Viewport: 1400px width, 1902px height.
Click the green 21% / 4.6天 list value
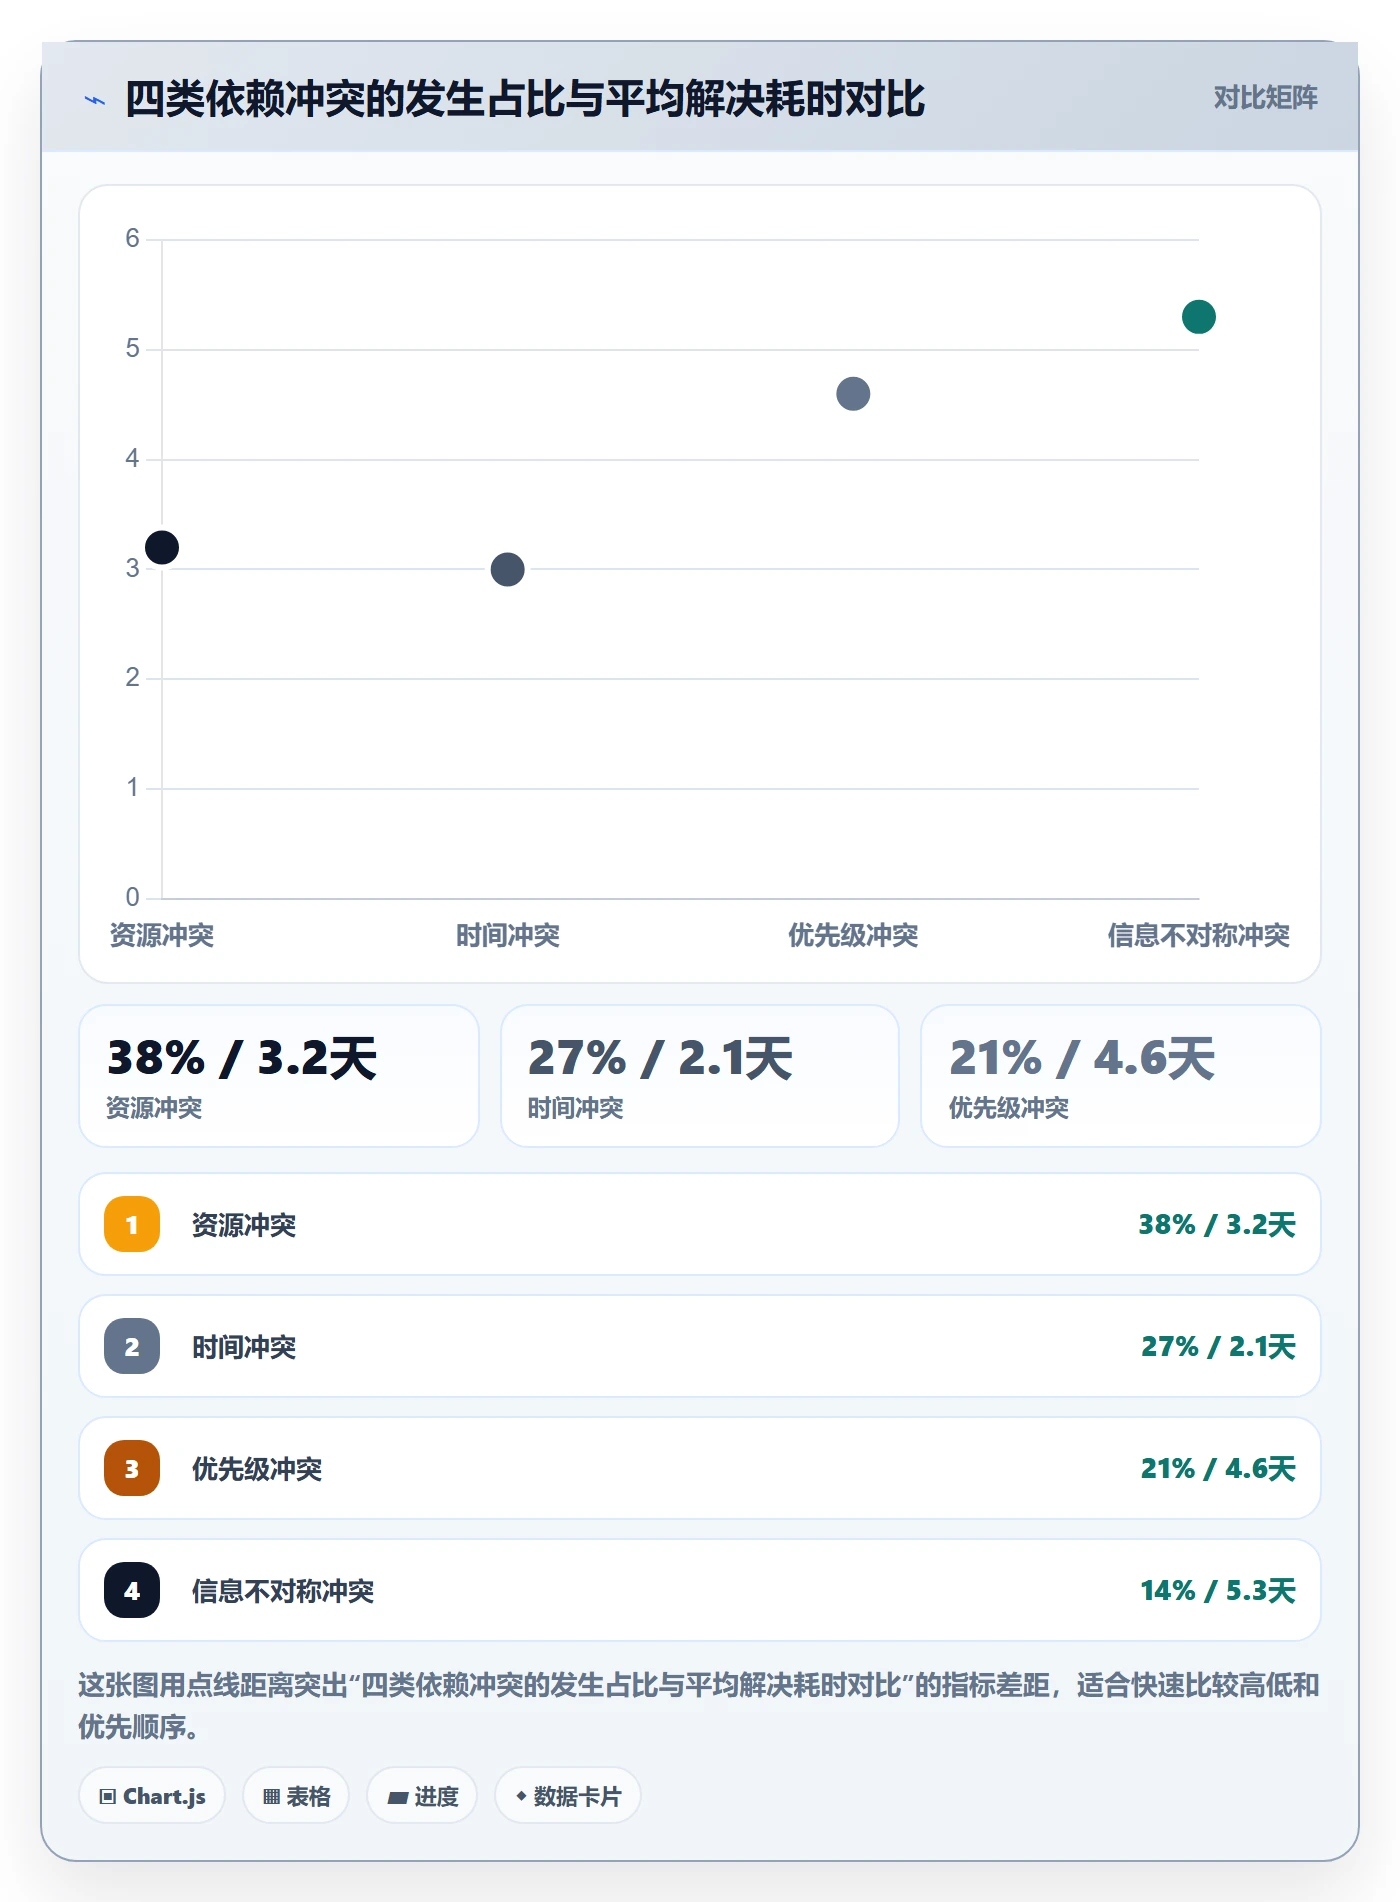point(1218,1468)
